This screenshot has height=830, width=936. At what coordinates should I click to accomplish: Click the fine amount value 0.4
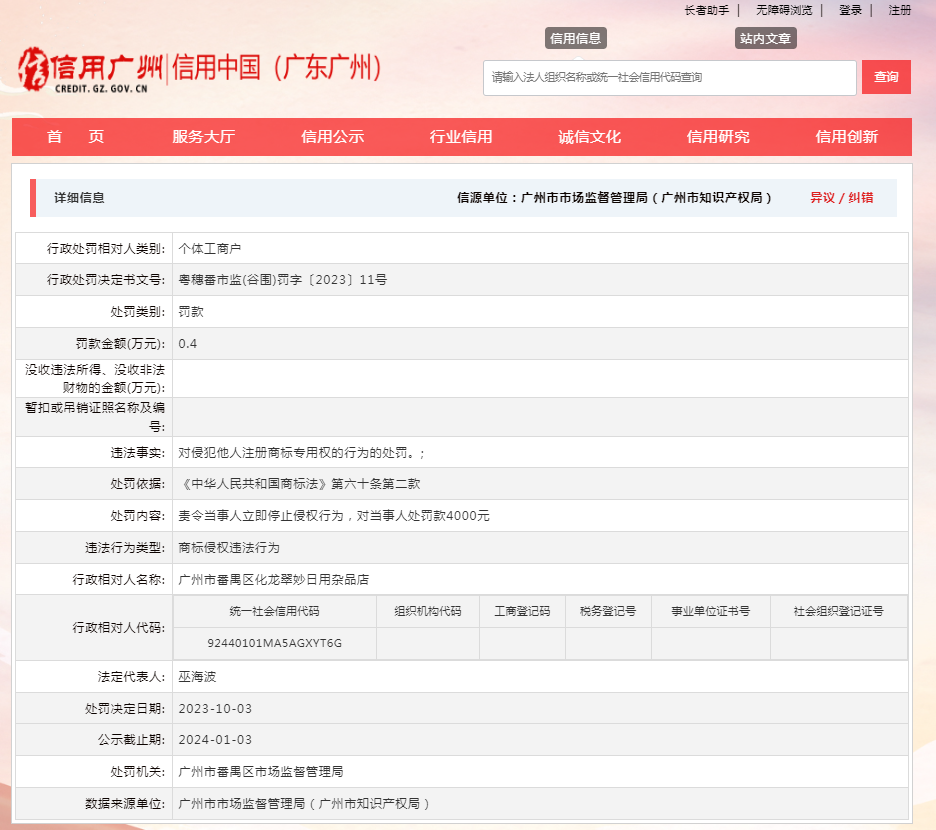(x=187, y=343)
